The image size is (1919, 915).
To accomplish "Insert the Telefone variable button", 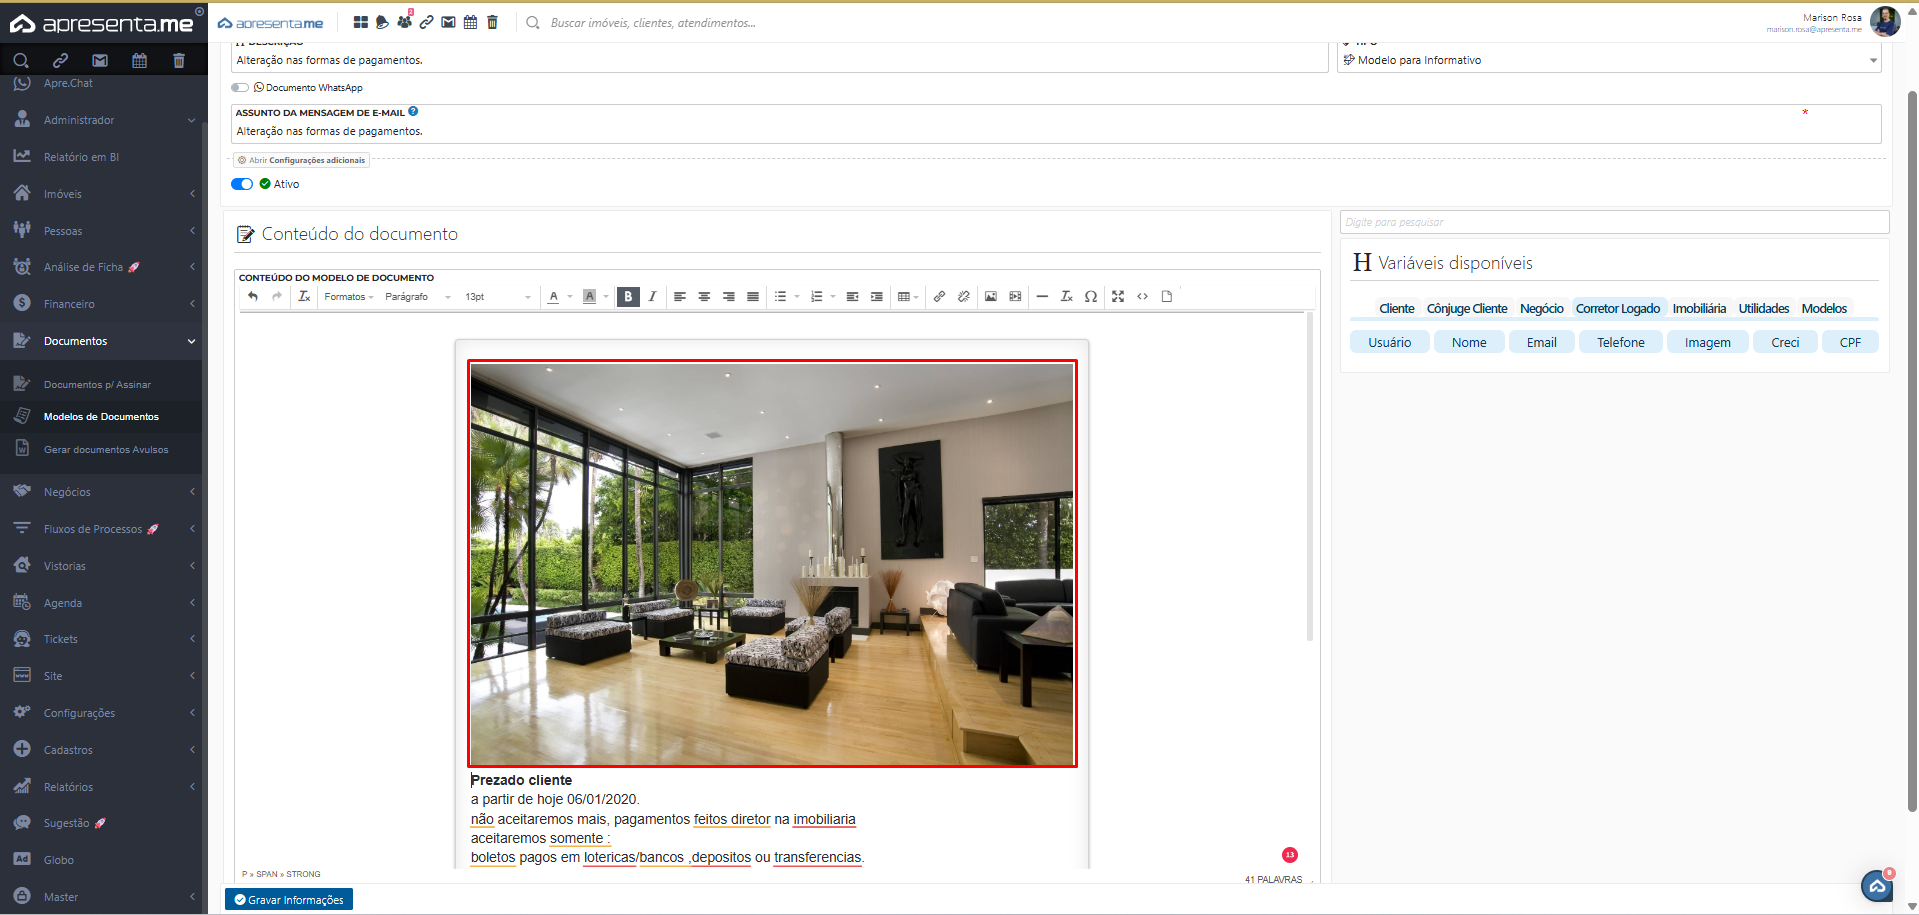I will tap(1620, 342).
